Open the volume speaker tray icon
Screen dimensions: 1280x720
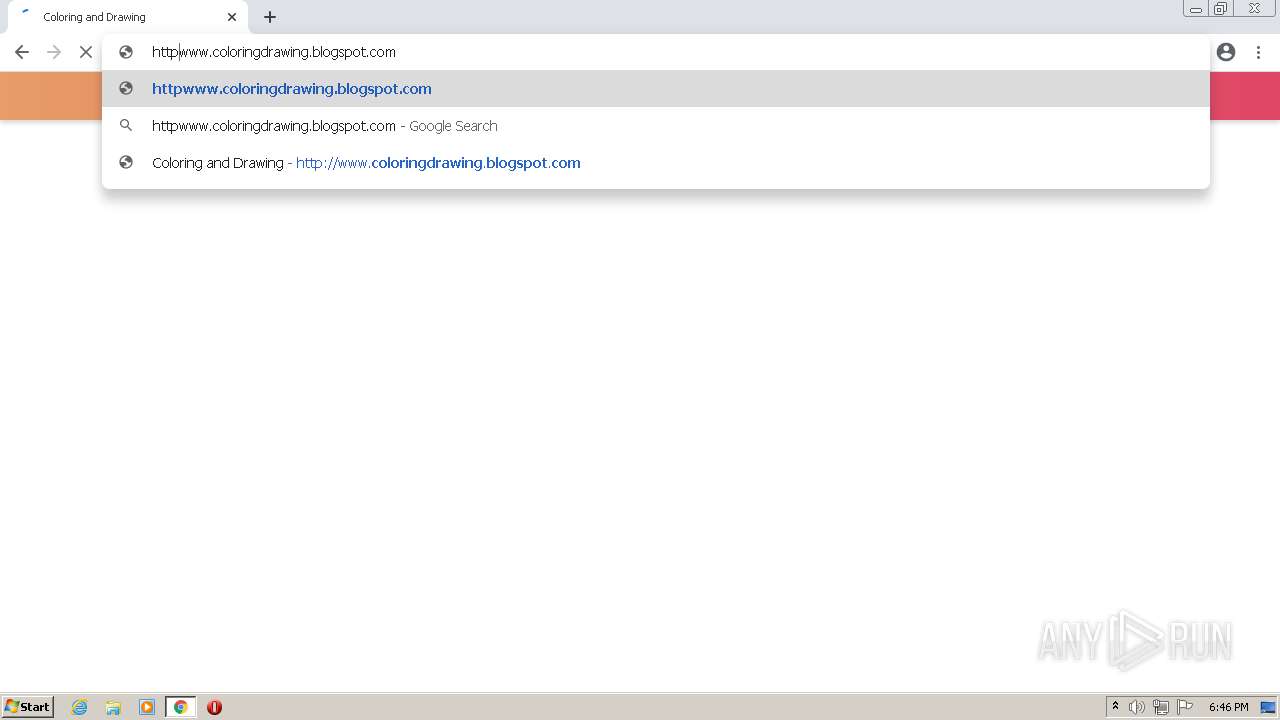click(1137, 707)
